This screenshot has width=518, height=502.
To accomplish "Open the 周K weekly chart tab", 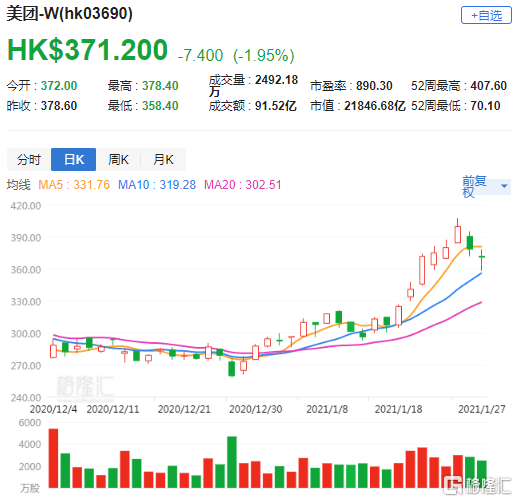I will point(118,159).
